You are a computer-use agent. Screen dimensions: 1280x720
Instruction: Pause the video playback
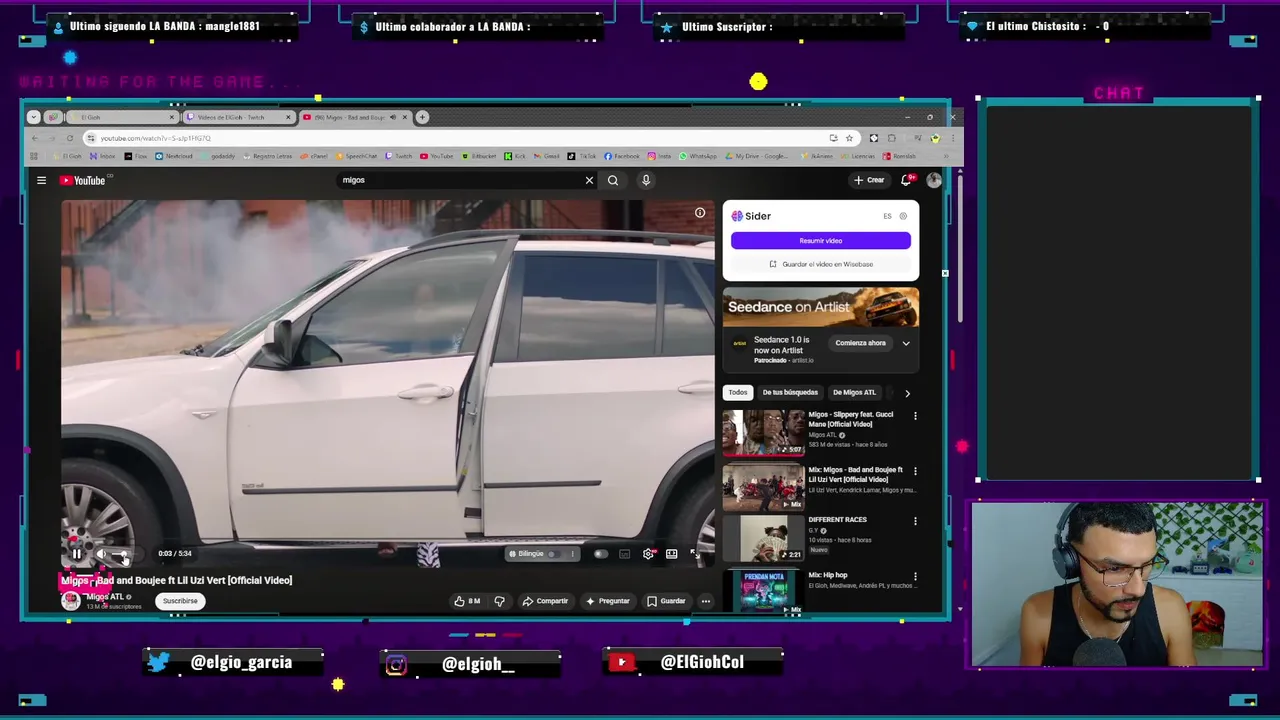(77, 553)
